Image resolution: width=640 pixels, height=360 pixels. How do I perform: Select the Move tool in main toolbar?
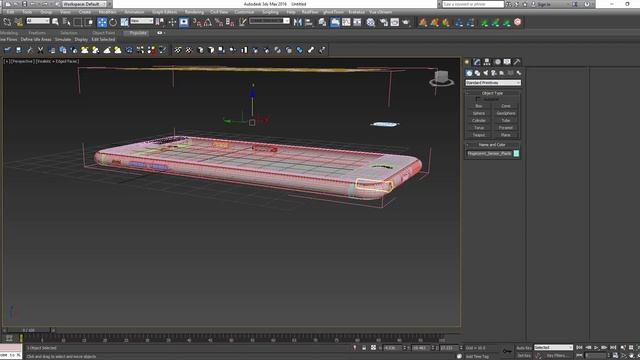pyautogui.click(x=102, y=22)
